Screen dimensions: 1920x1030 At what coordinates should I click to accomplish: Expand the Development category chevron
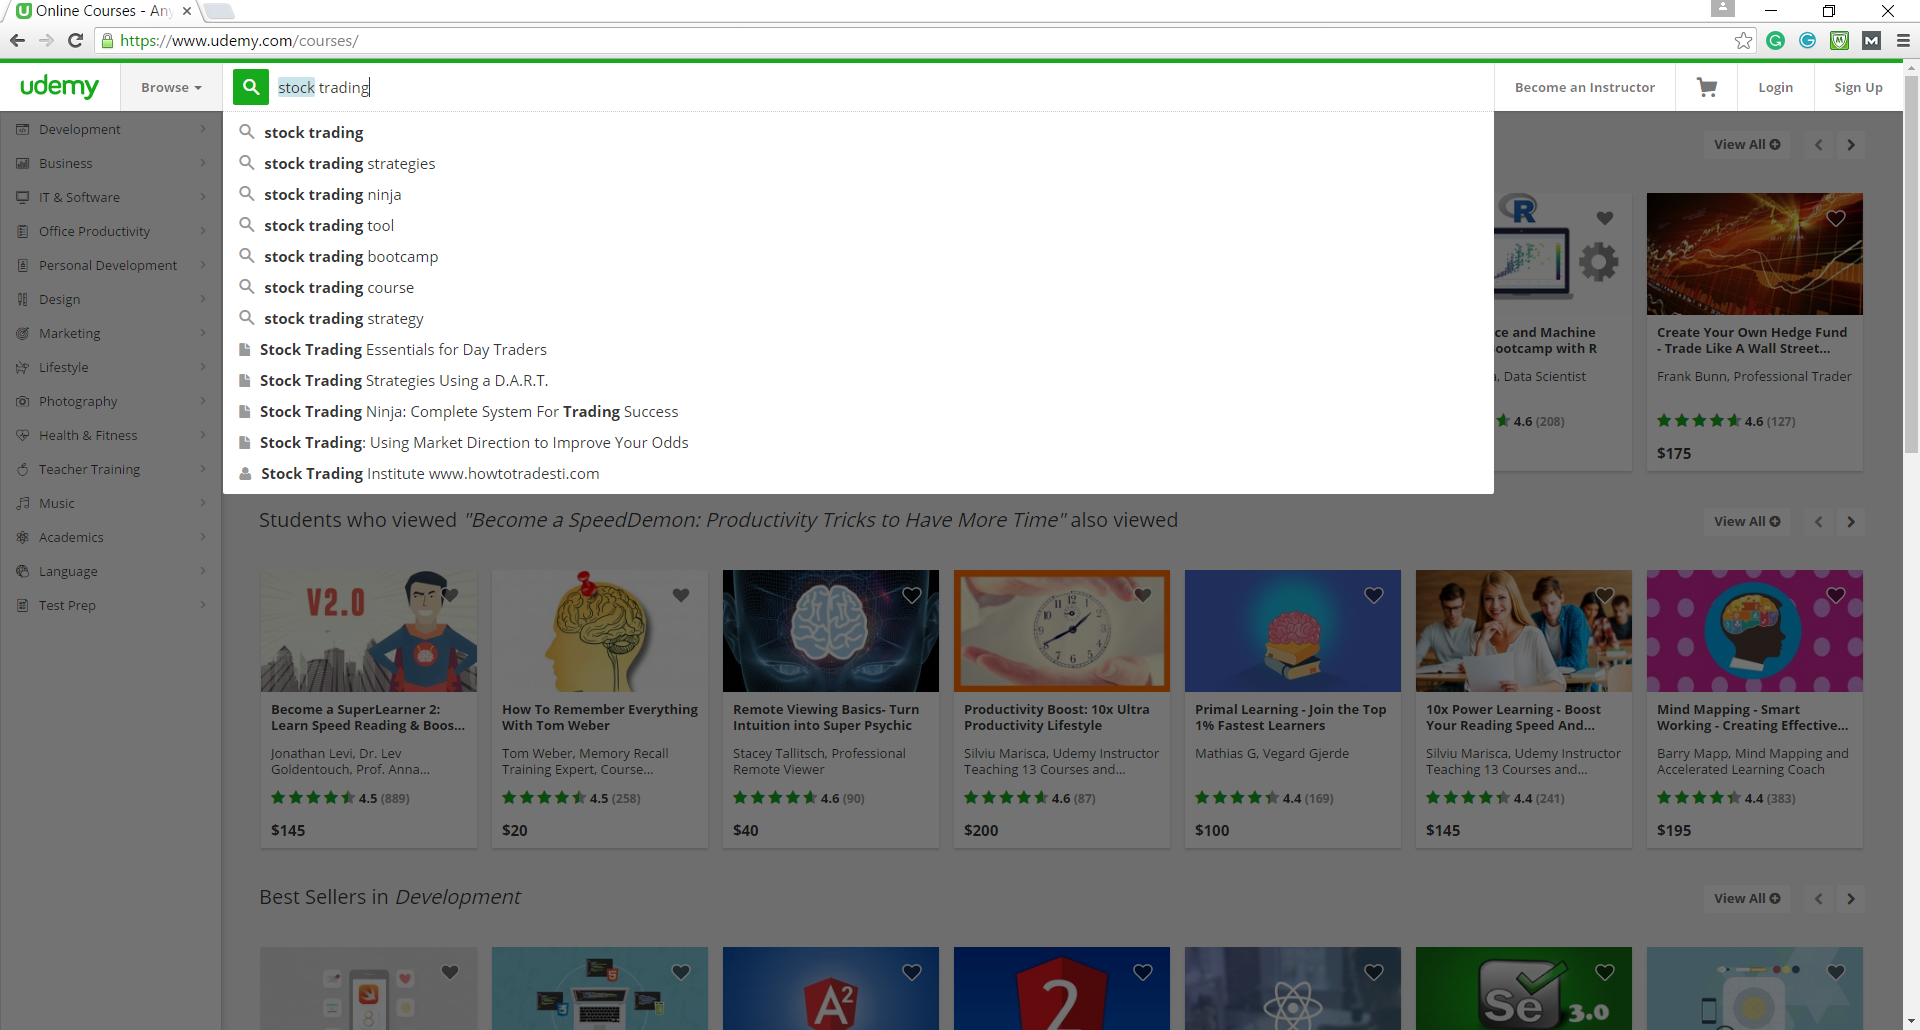tap(203, 129)
